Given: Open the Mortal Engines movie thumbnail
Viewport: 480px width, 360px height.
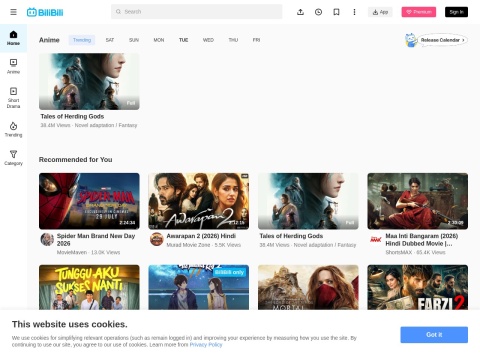Looking at the screenshot, I should pyautogui.click(x=308, y=287).
